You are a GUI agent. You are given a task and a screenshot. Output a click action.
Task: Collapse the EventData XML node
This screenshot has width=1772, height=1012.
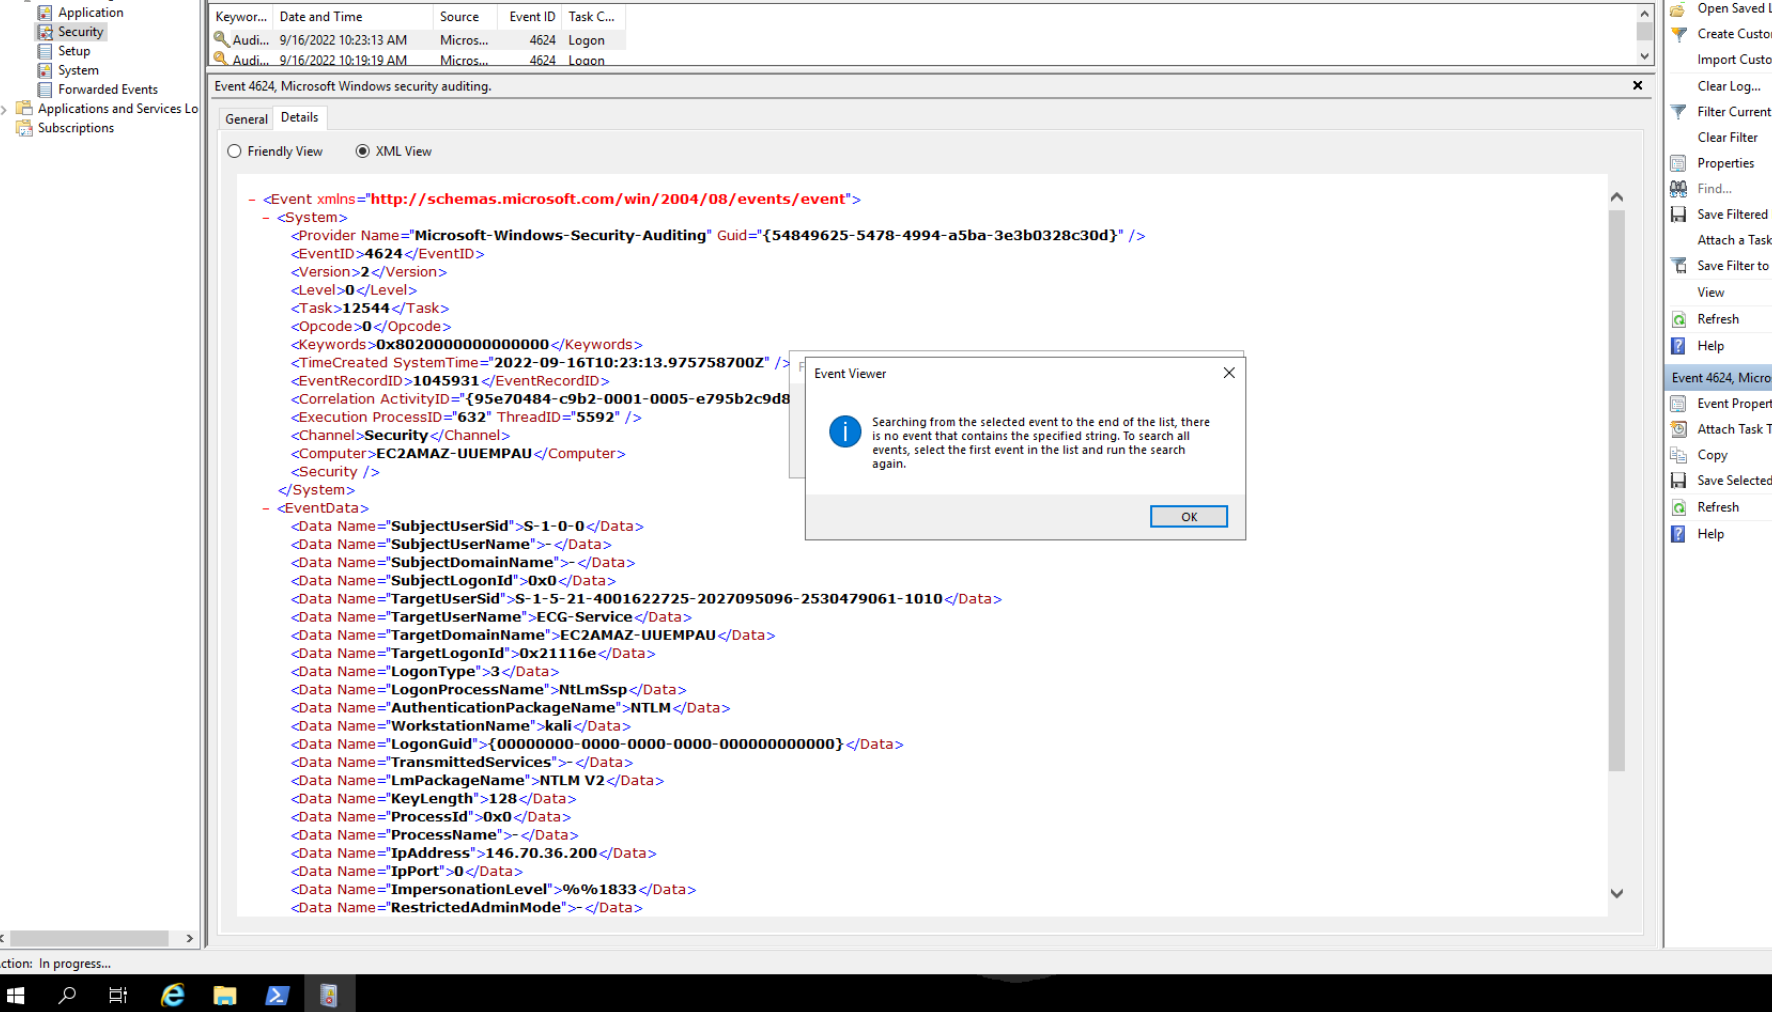(x=266, y=509)
